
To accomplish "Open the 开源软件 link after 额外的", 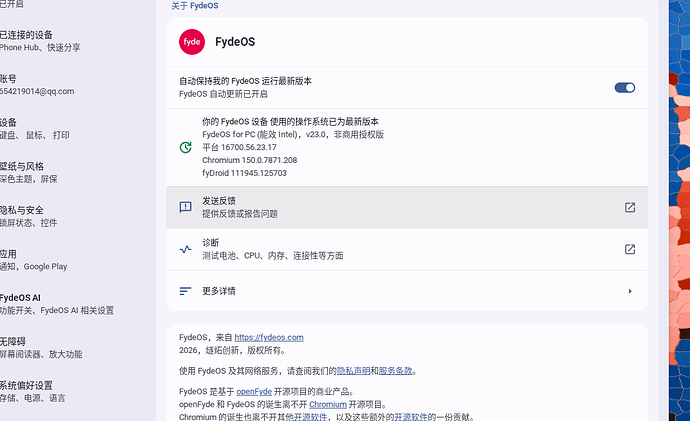I will [411, 417].
